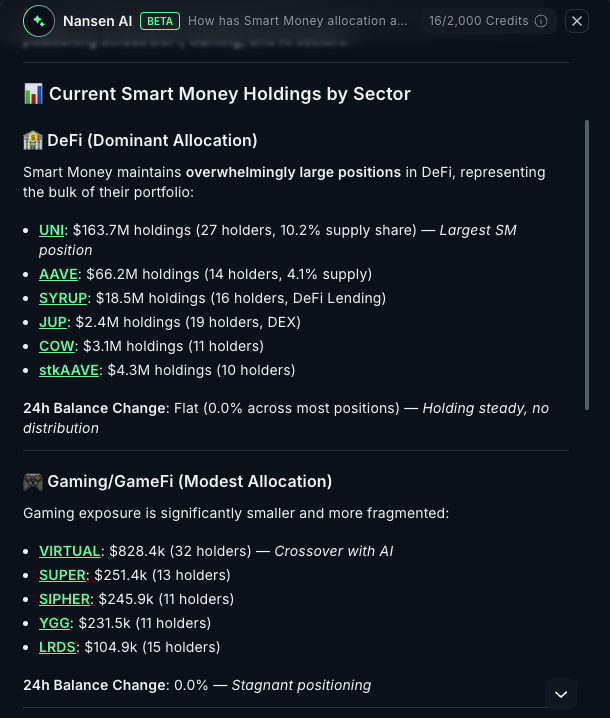
Task: Click the Nansen AI title text
Action: tap(97, 21)
